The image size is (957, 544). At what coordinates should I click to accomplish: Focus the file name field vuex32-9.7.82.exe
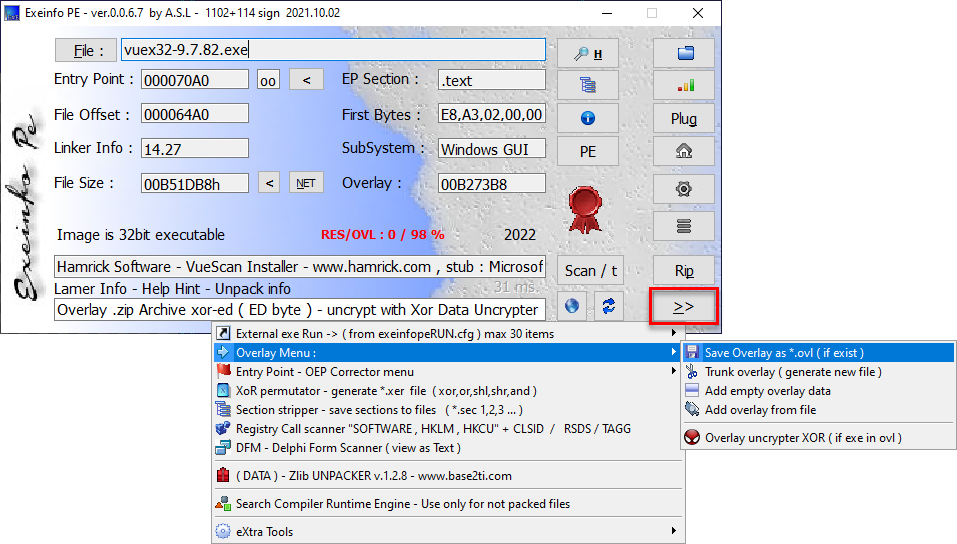click(333, 49)
